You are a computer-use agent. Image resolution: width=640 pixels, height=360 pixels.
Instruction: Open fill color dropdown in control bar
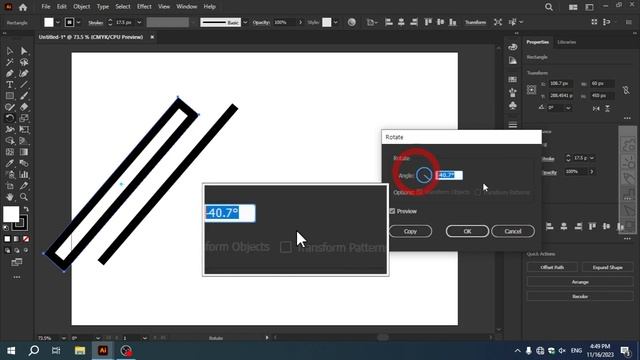(58, 22)
